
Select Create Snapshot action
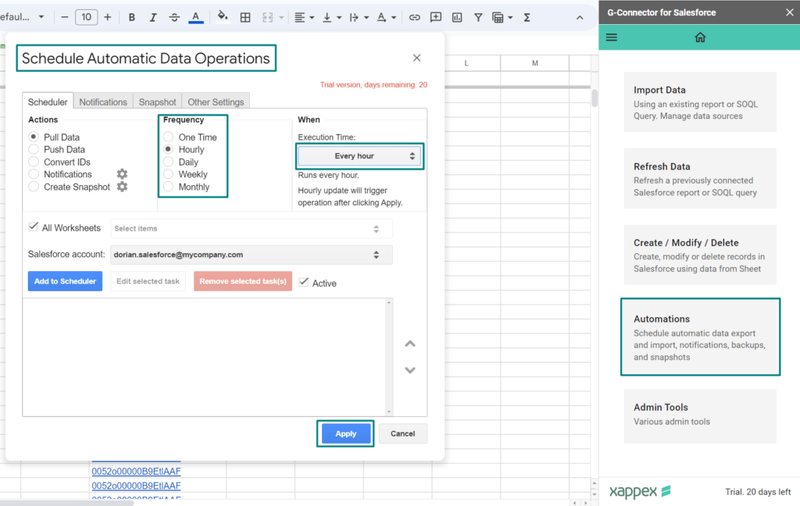click(33, 187)
